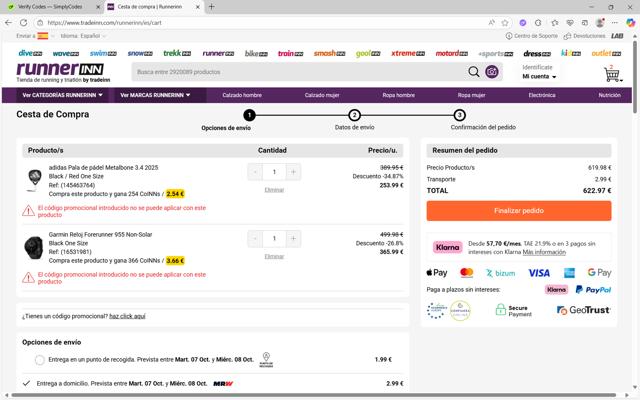Open the swiminn store logo
This screenshot has width=640, height=400.
click(103, 53)
